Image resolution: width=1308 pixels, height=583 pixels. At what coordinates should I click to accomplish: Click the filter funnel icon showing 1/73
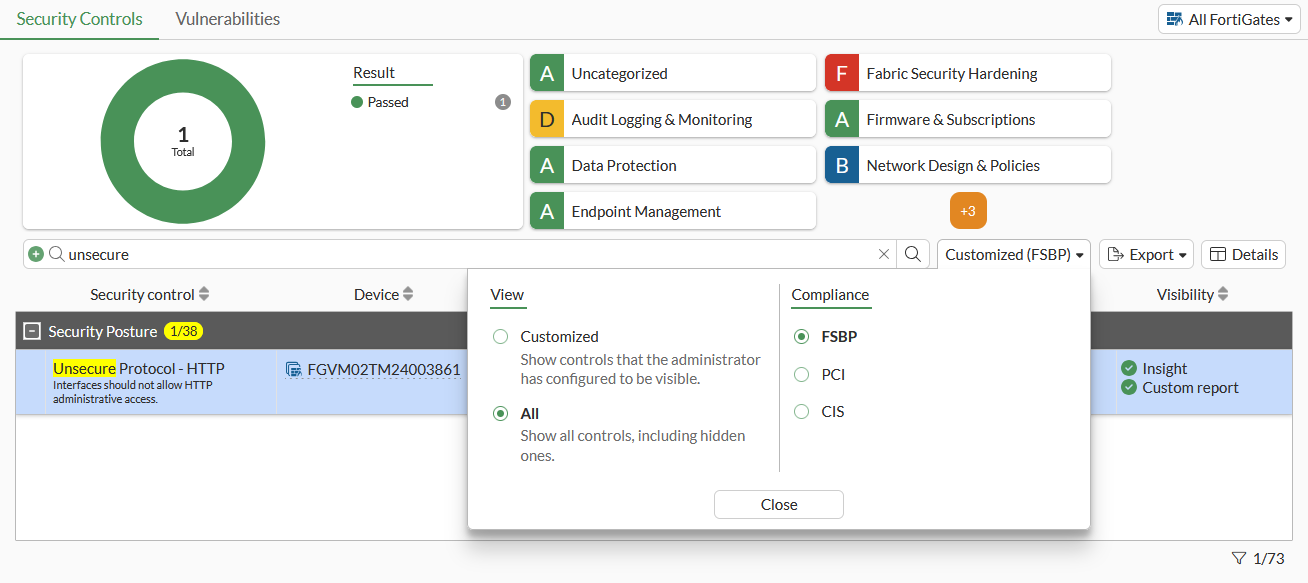1239,558
